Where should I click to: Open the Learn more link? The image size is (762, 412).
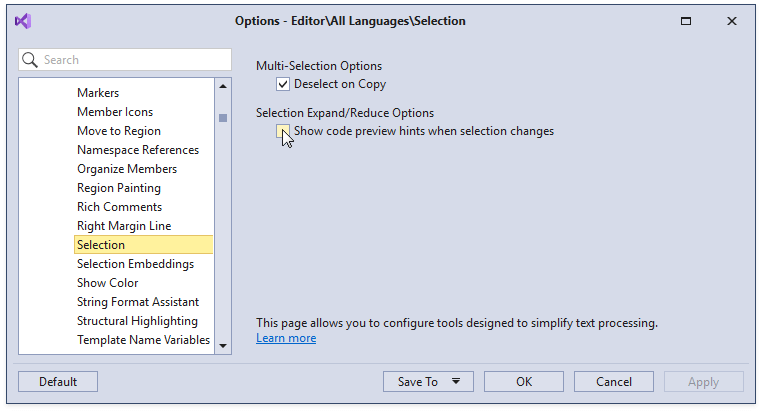point(286,338)
